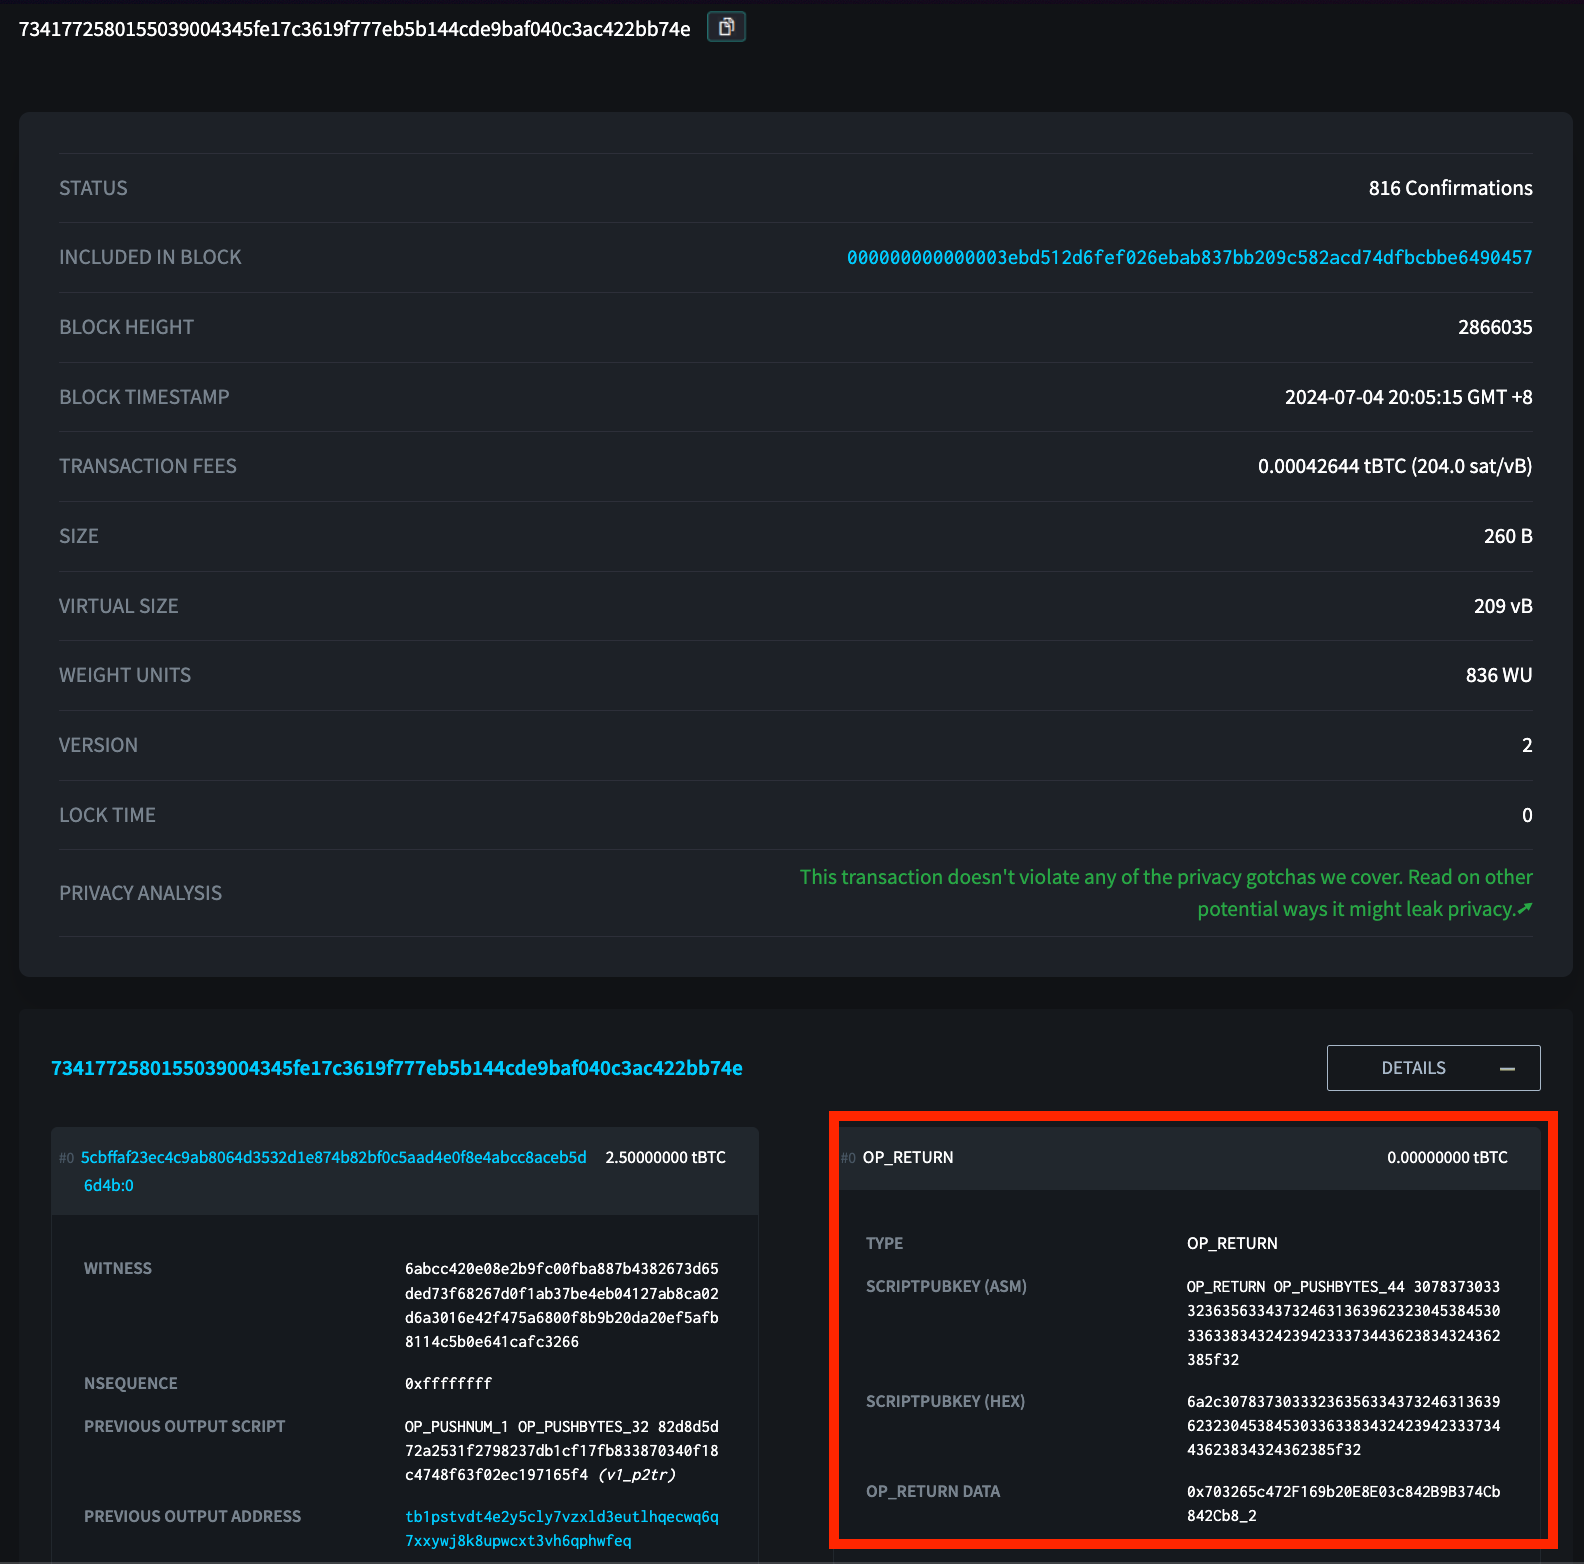Click the transaction fees value 0.00042644 tBTC

[1394, 467]
